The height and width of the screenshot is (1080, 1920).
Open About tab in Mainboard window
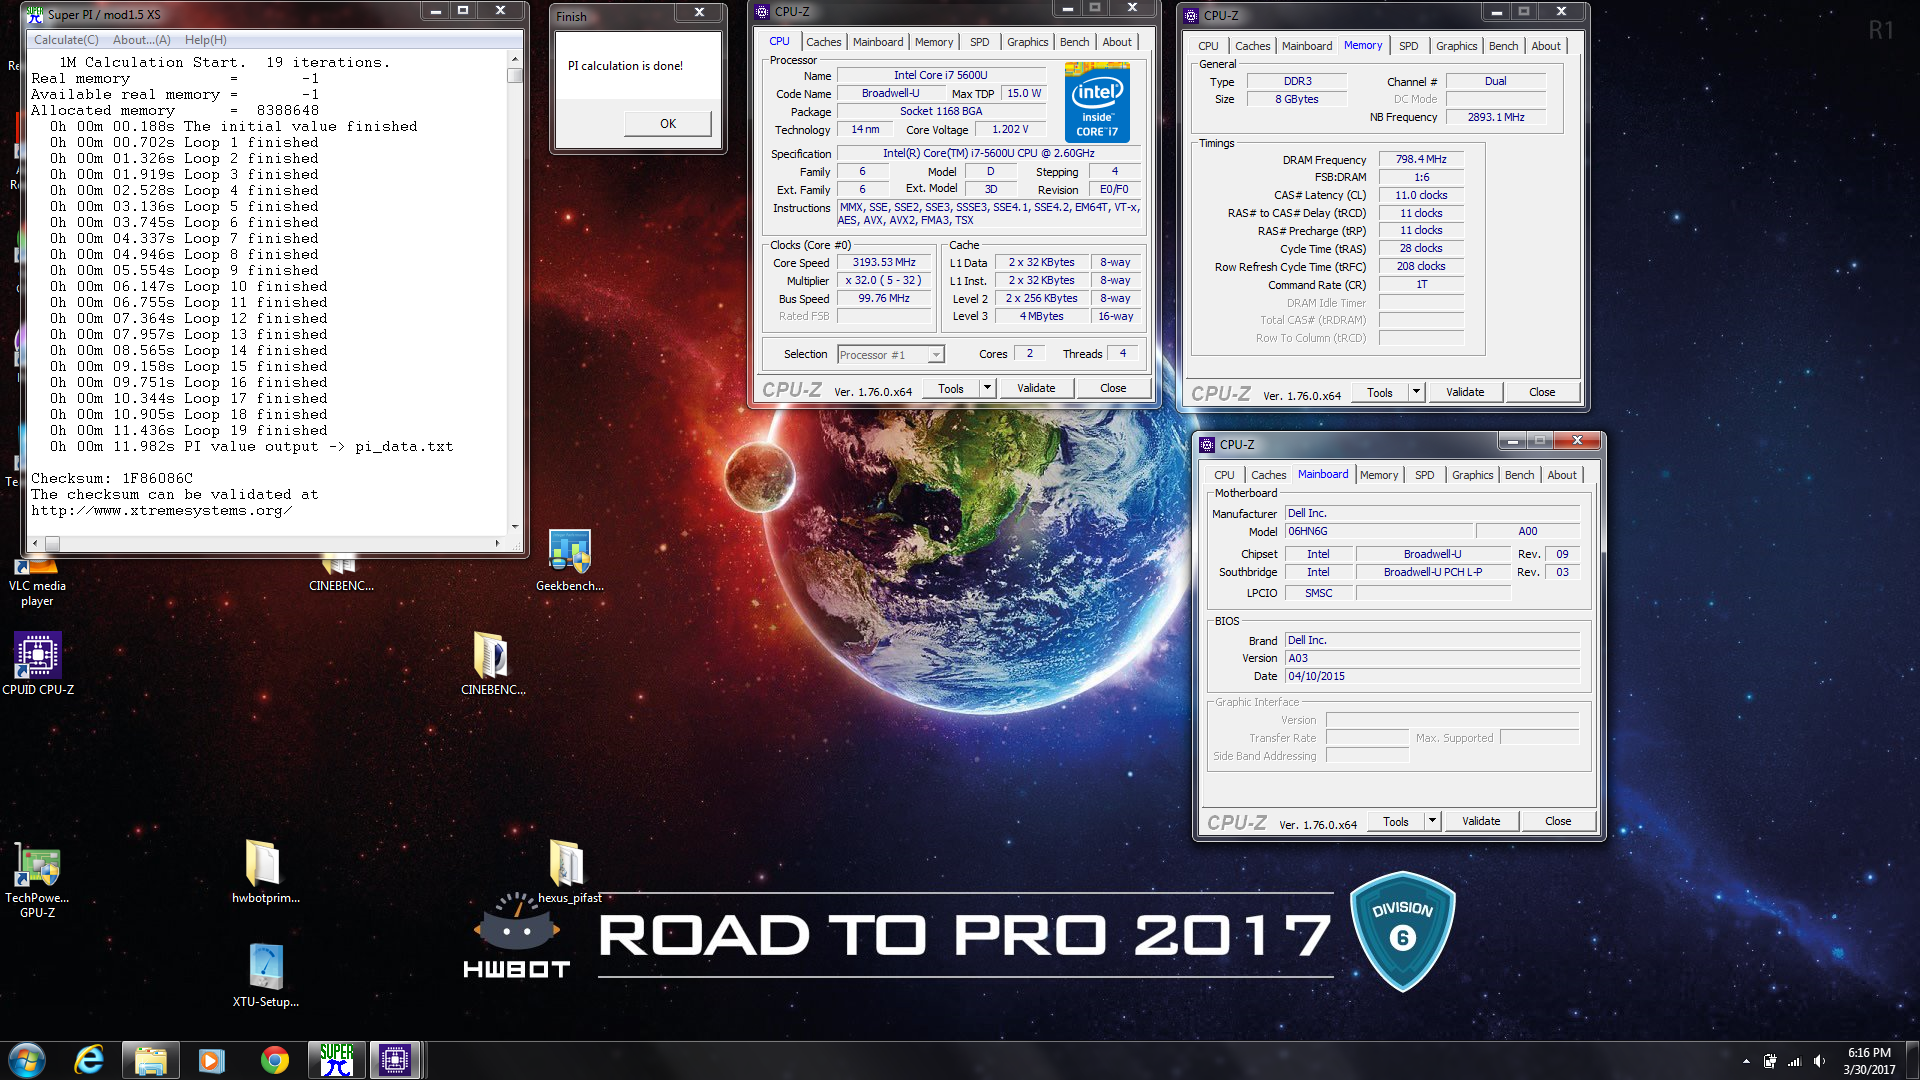1562,475
